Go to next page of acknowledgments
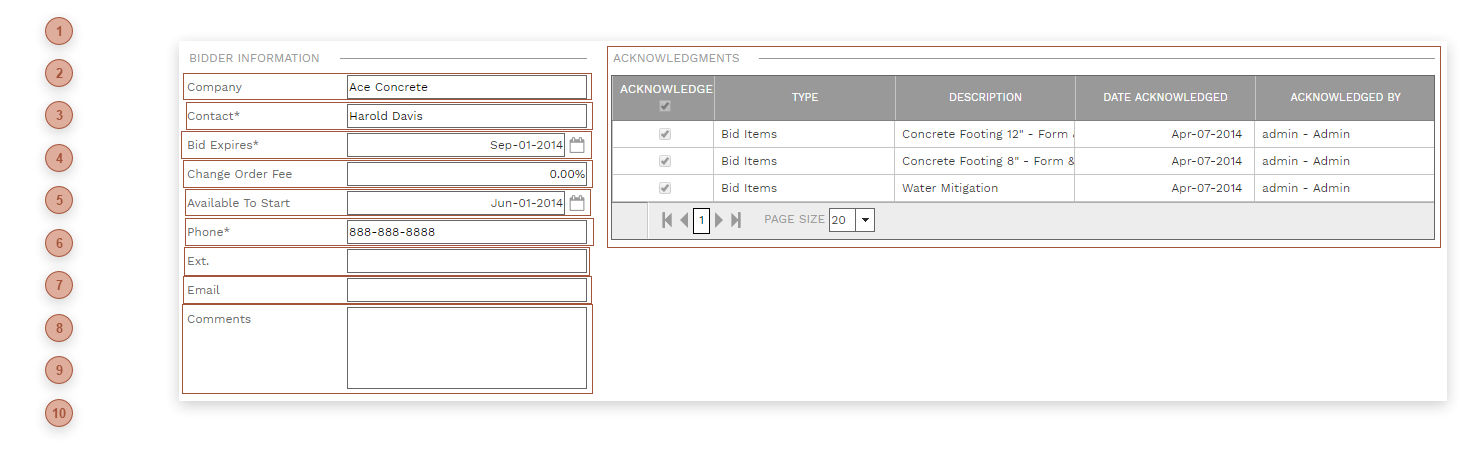Screen dimensions: 1466x452 [719, 220]
